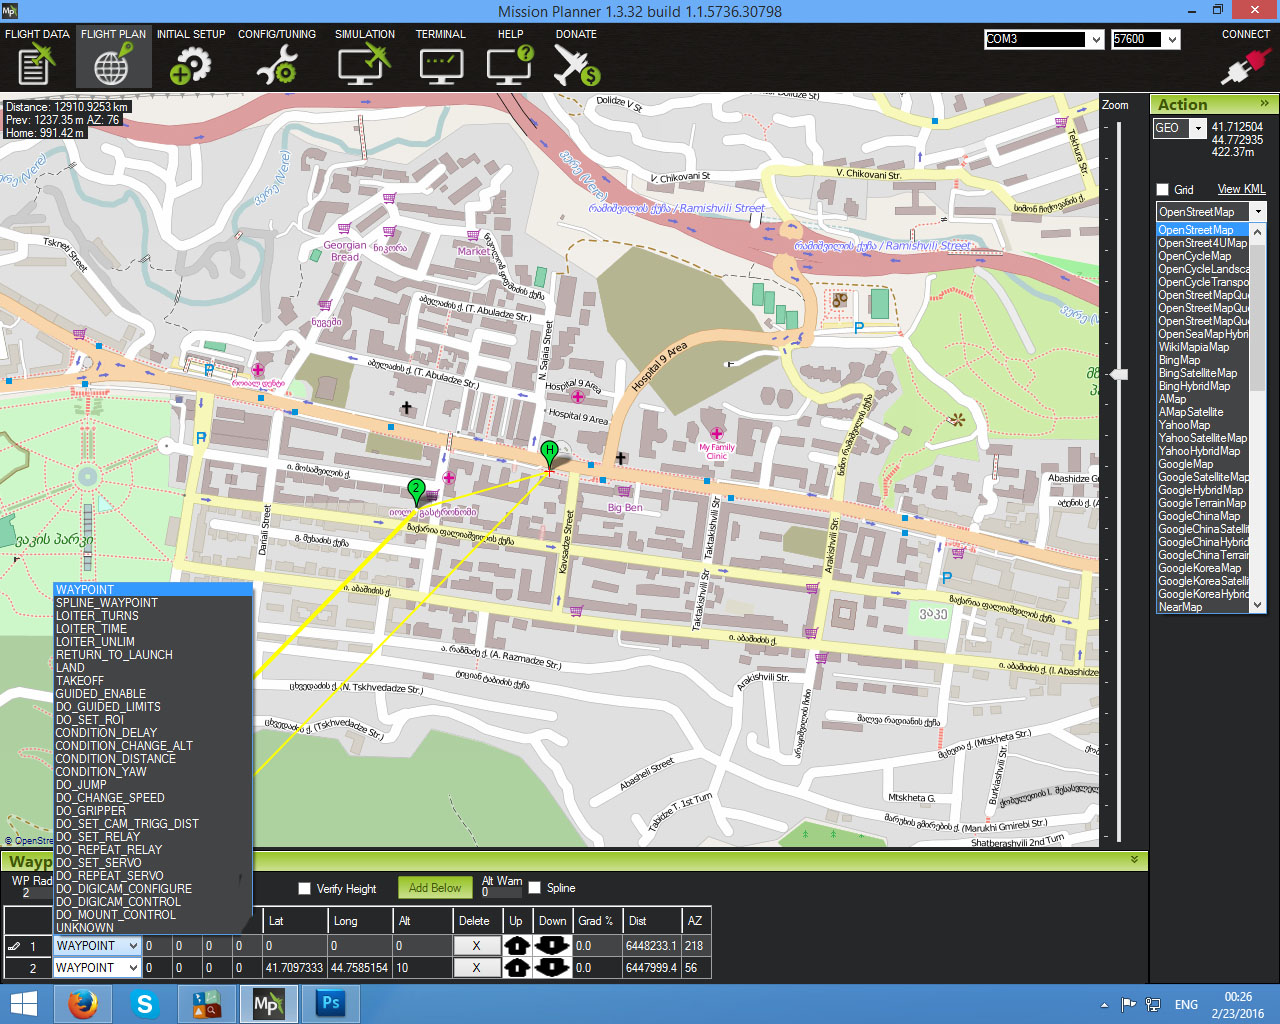
Task: Open Firefox from the taskbar
Action: [x=83, y=1003]
